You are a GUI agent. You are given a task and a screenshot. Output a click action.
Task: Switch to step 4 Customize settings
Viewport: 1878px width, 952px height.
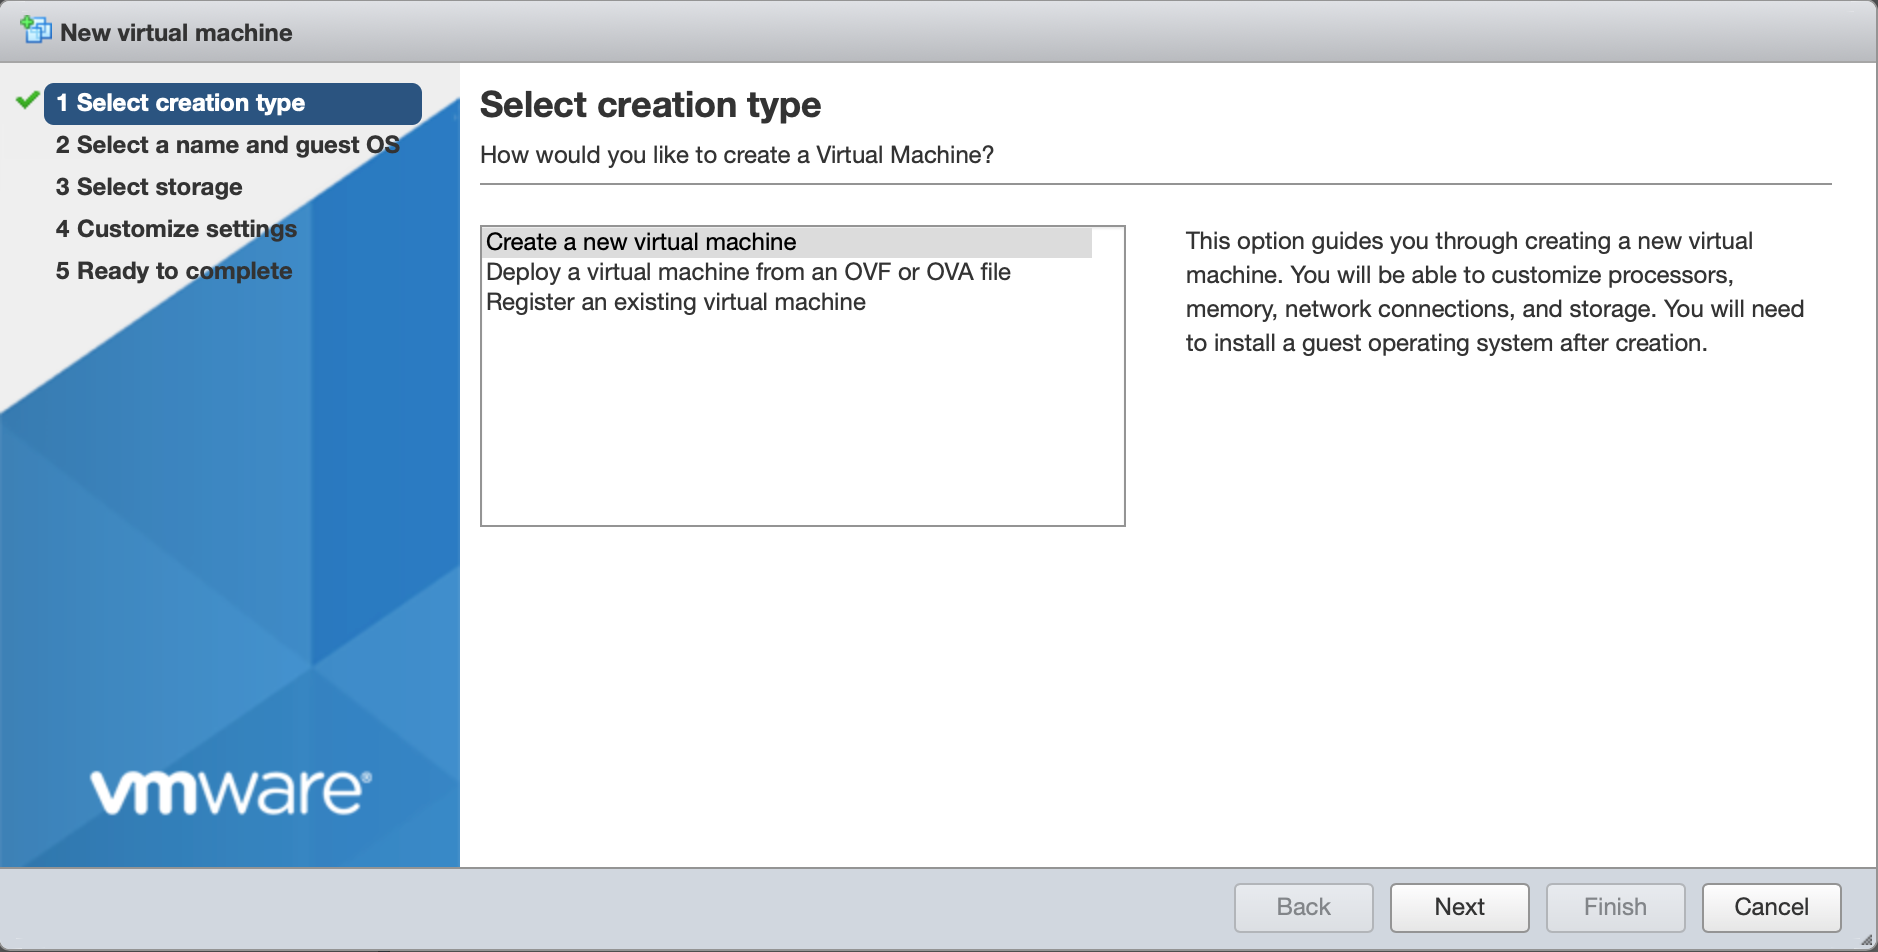pos(176,229)
